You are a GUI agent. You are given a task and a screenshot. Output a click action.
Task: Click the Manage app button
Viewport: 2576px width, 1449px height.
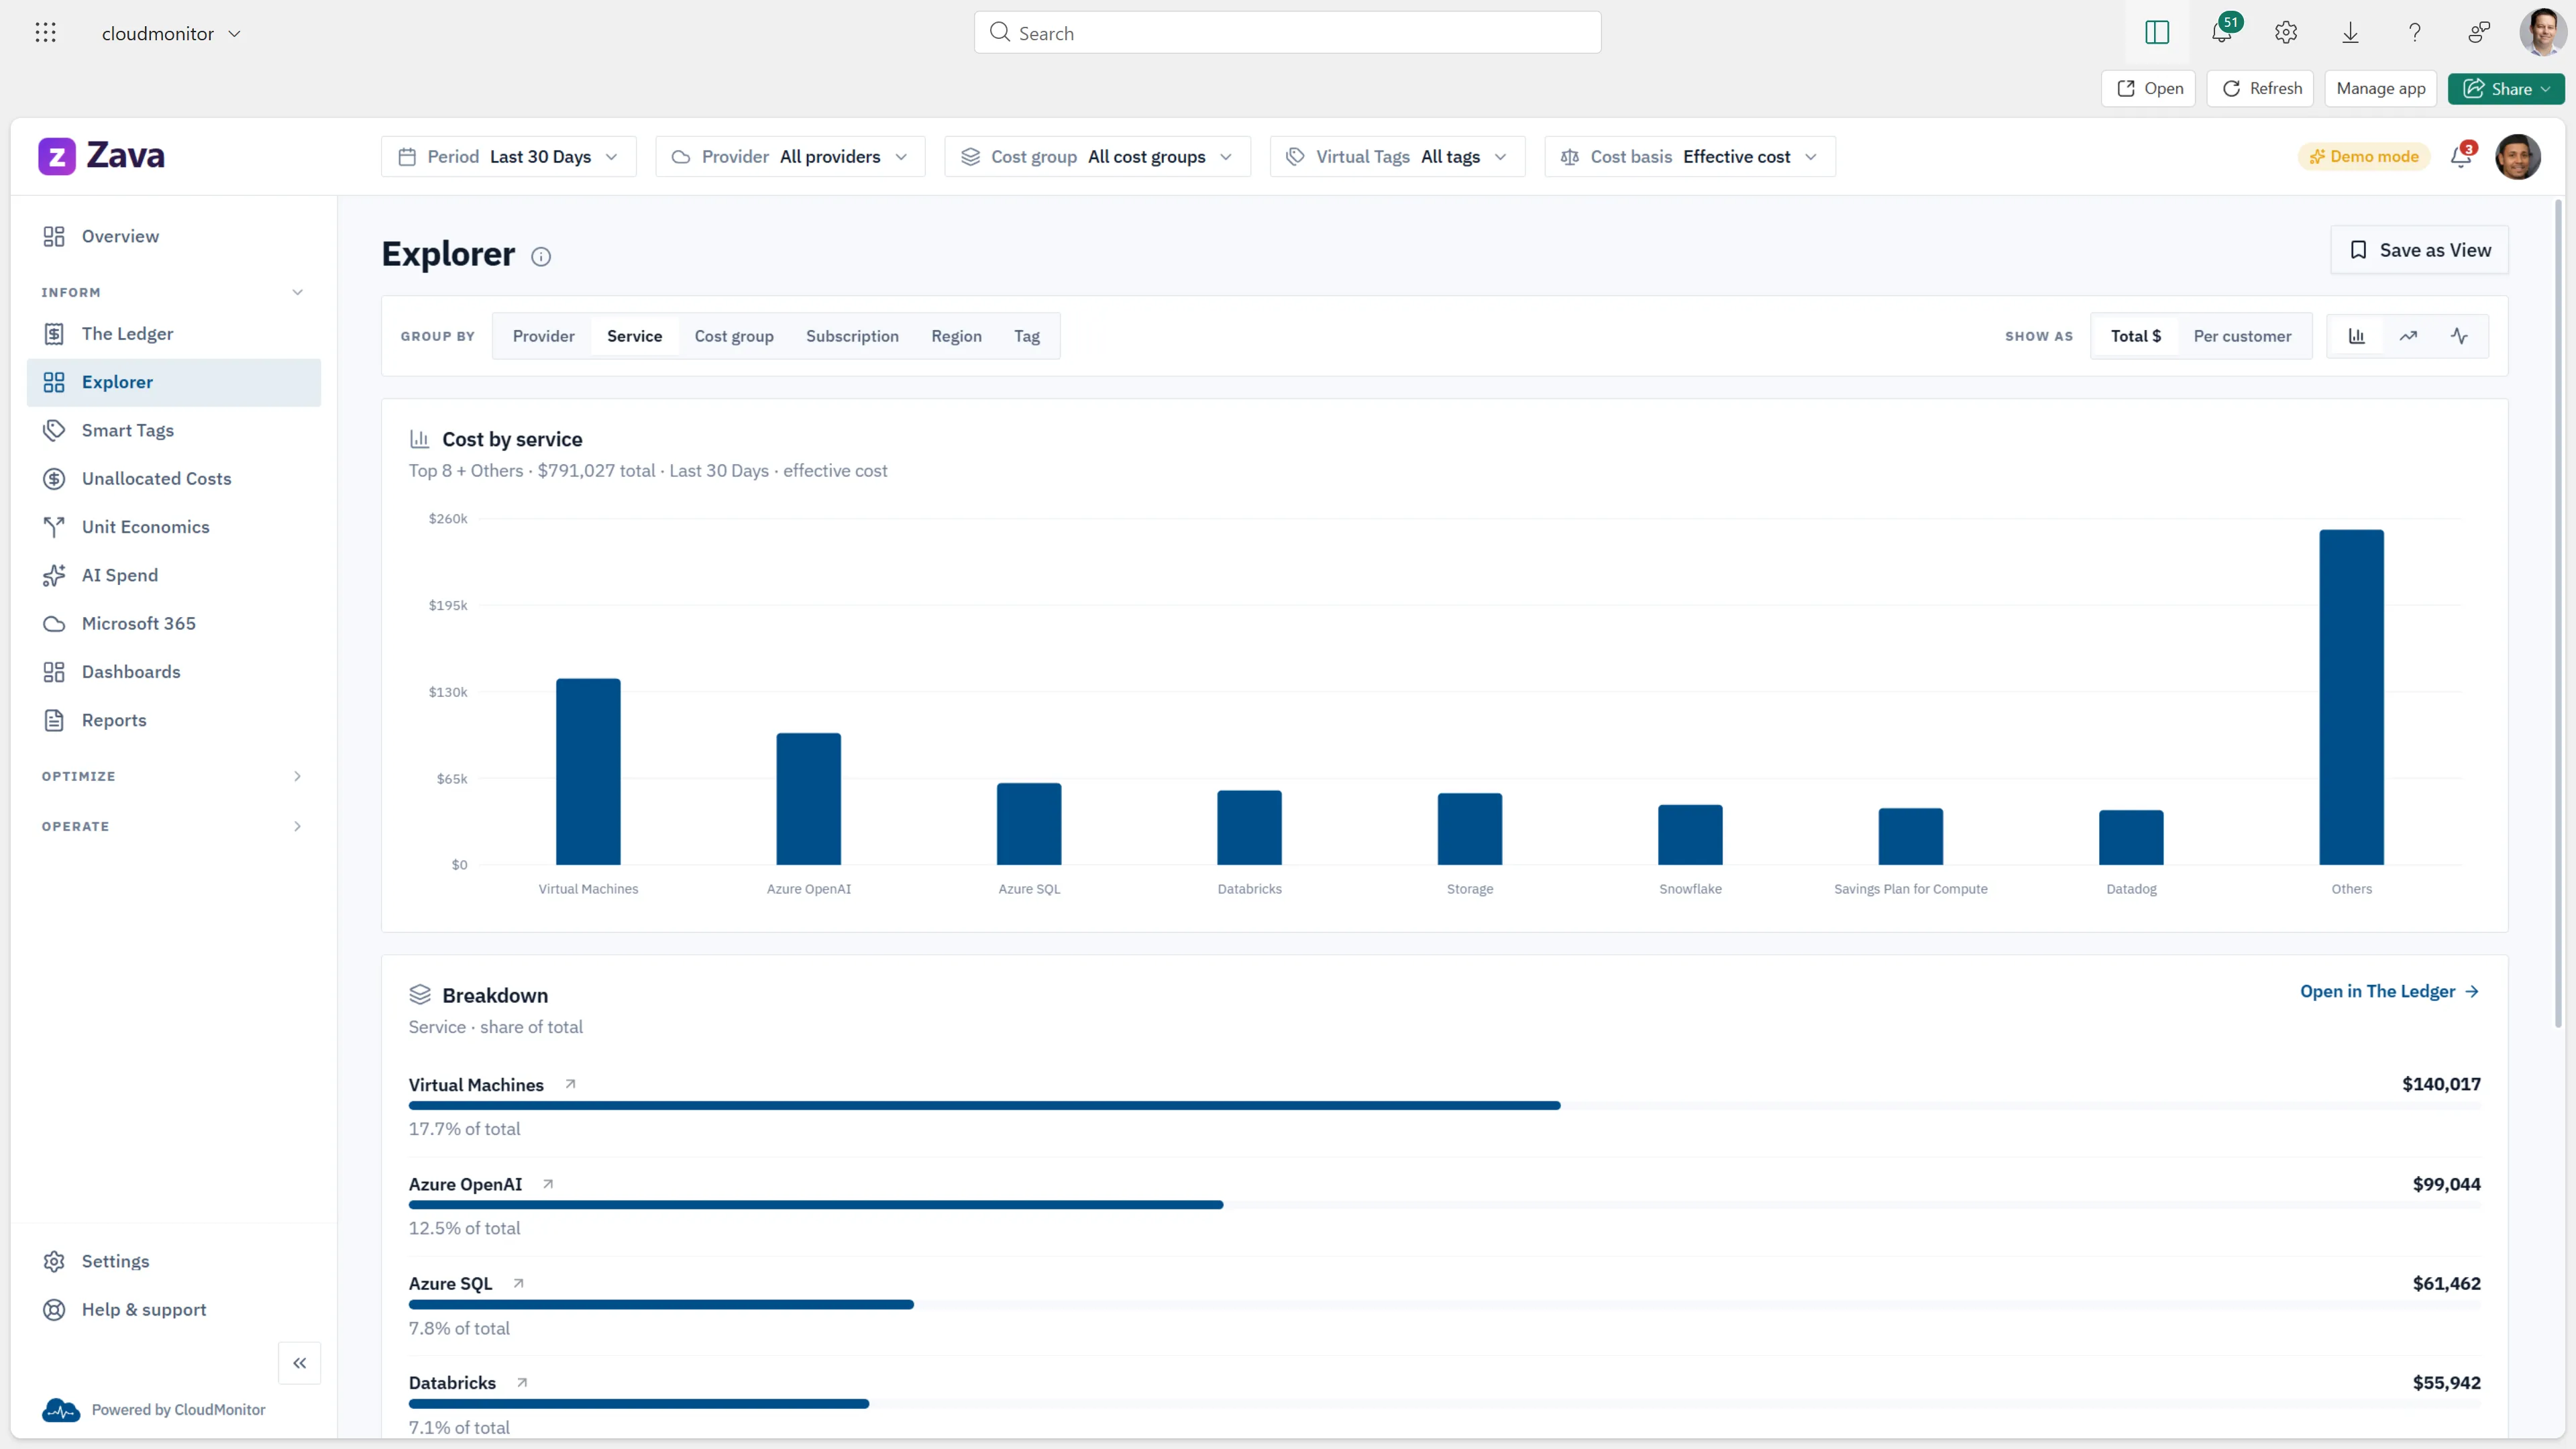tap(2381, 89)
